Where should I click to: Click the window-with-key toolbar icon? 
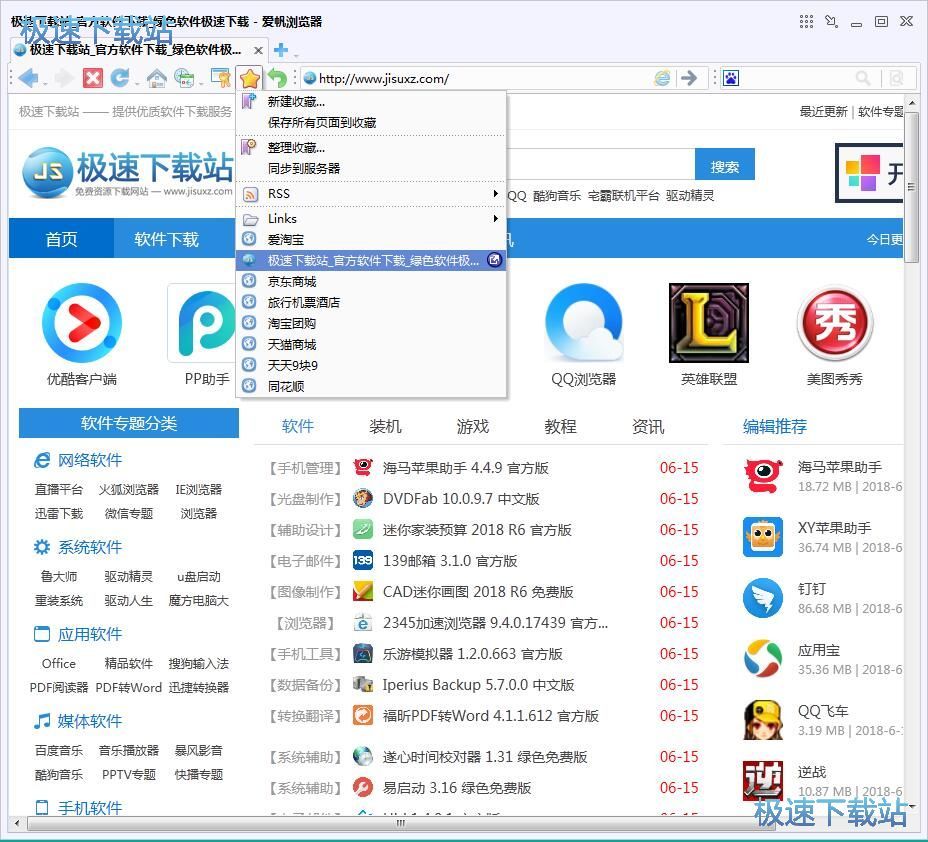tap(221, 78)
